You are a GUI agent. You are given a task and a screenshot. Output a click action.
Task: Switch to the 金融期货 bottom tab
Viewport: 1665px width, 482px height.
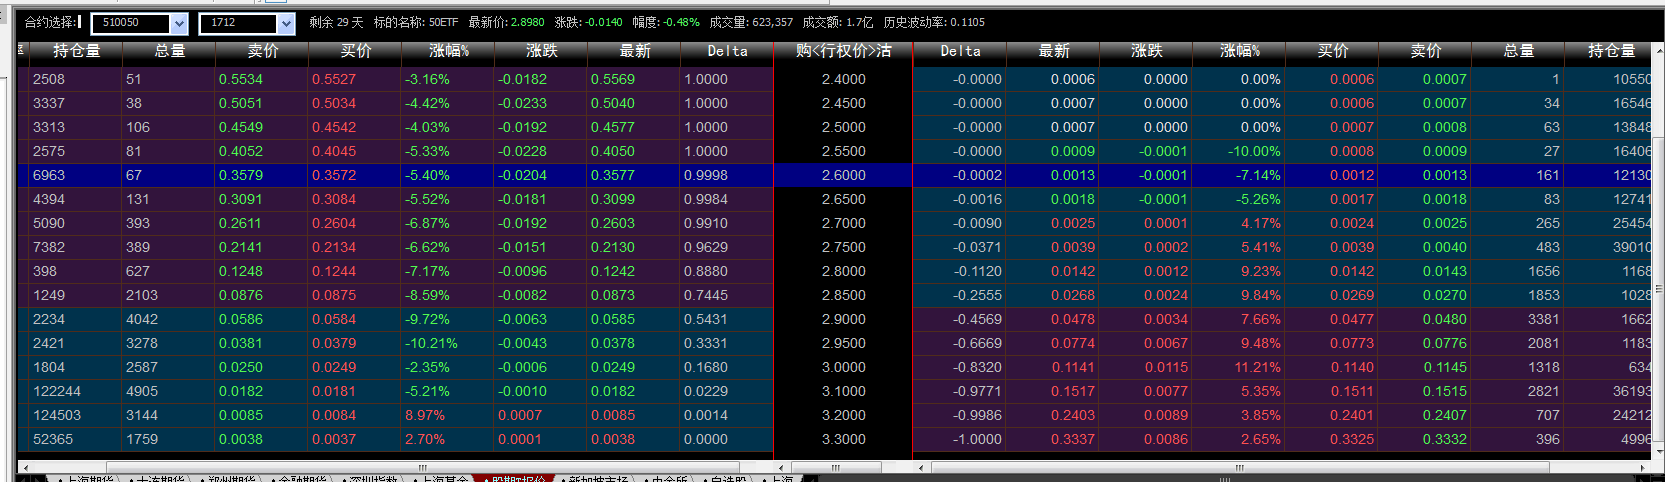(301, 479)
